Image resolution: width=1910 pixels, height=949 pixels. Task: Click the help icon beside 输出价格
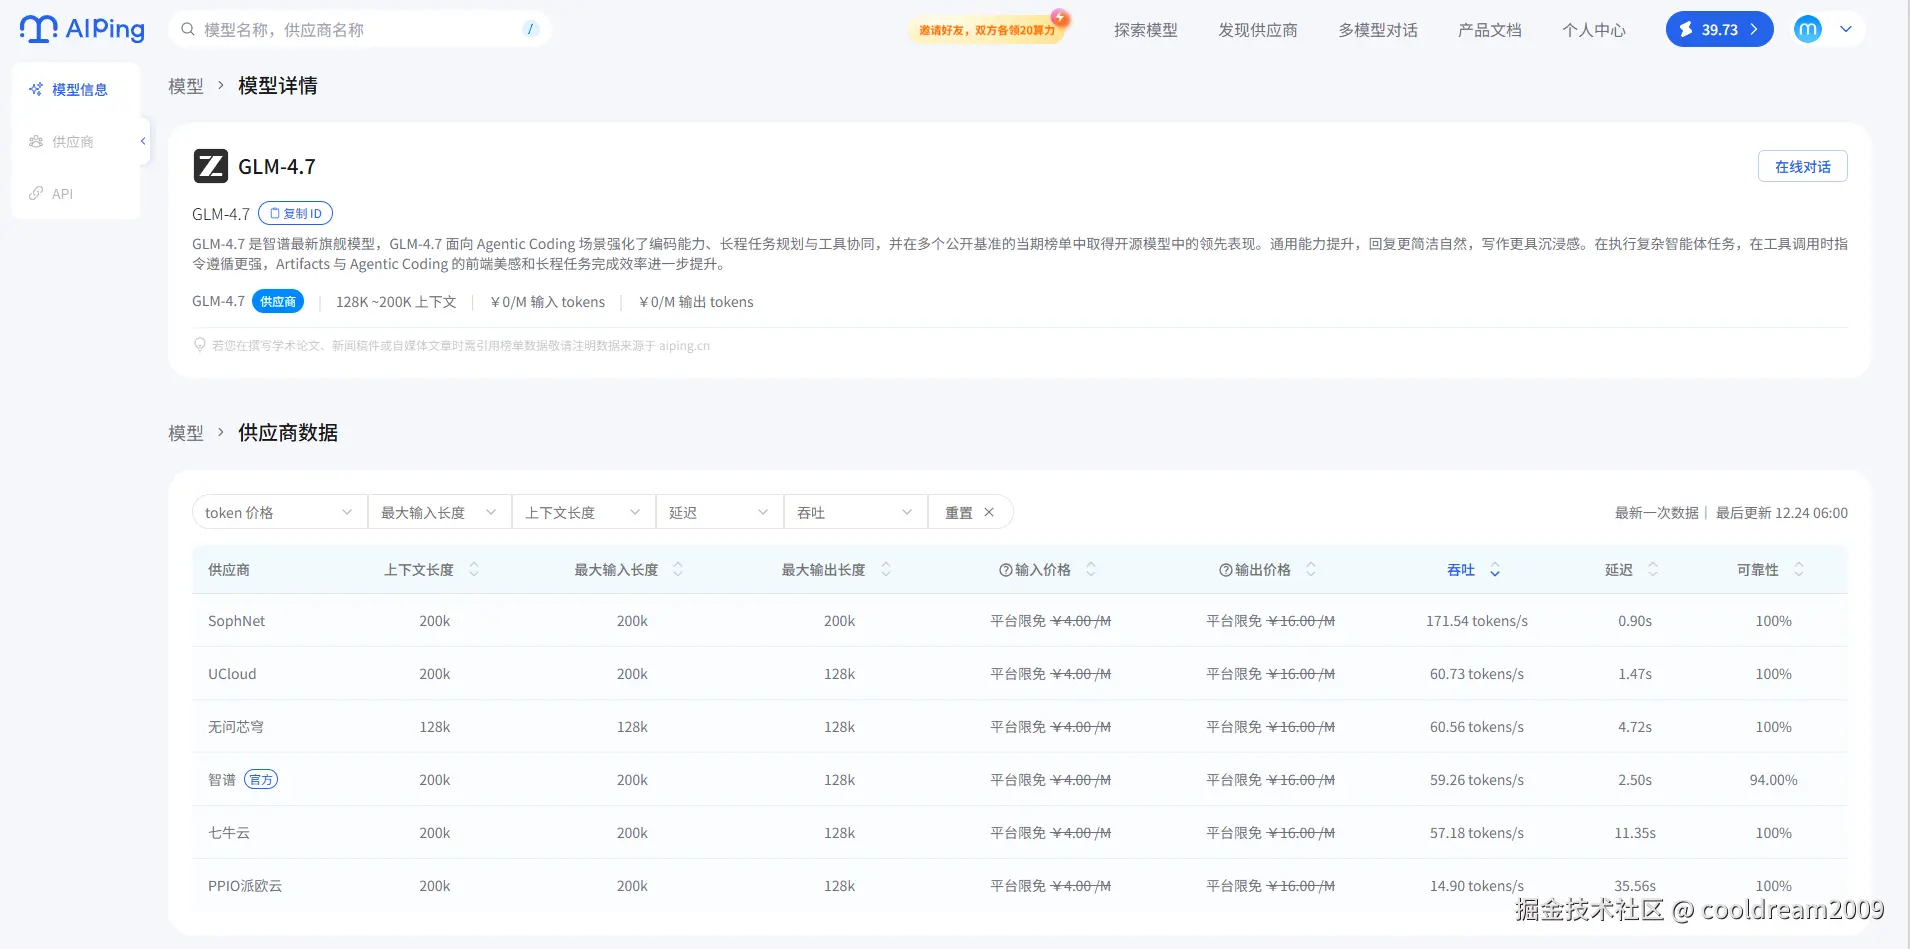(1226, 570)
